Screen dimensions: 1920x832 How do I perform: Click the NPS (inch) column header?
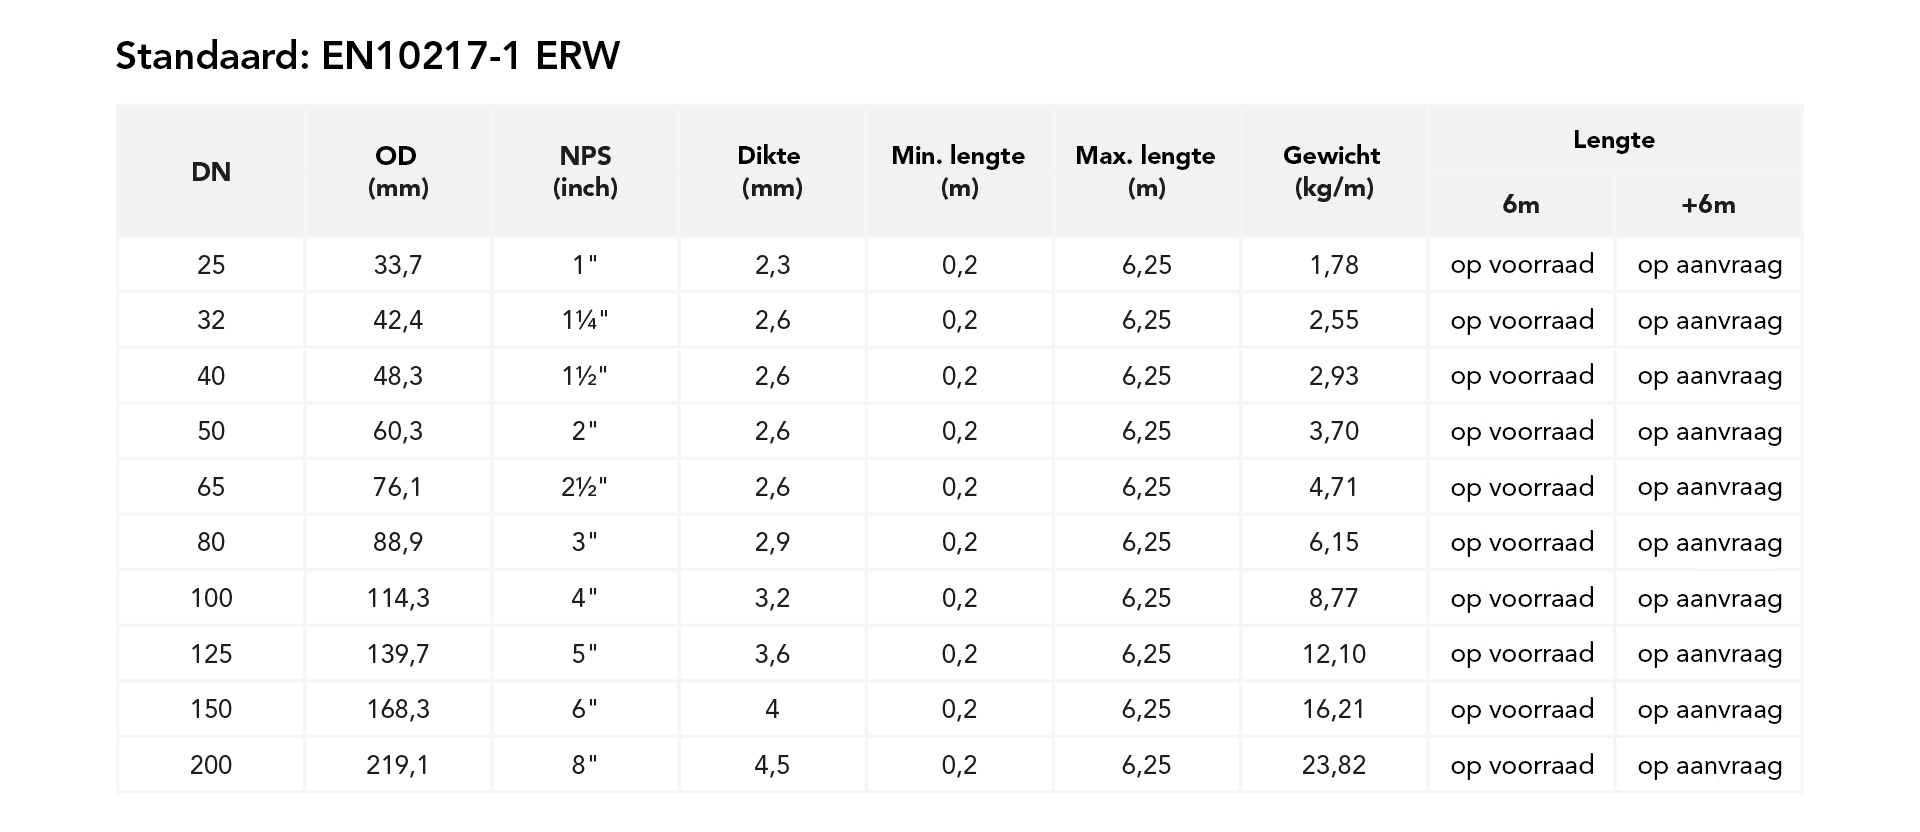click(585, 171)
